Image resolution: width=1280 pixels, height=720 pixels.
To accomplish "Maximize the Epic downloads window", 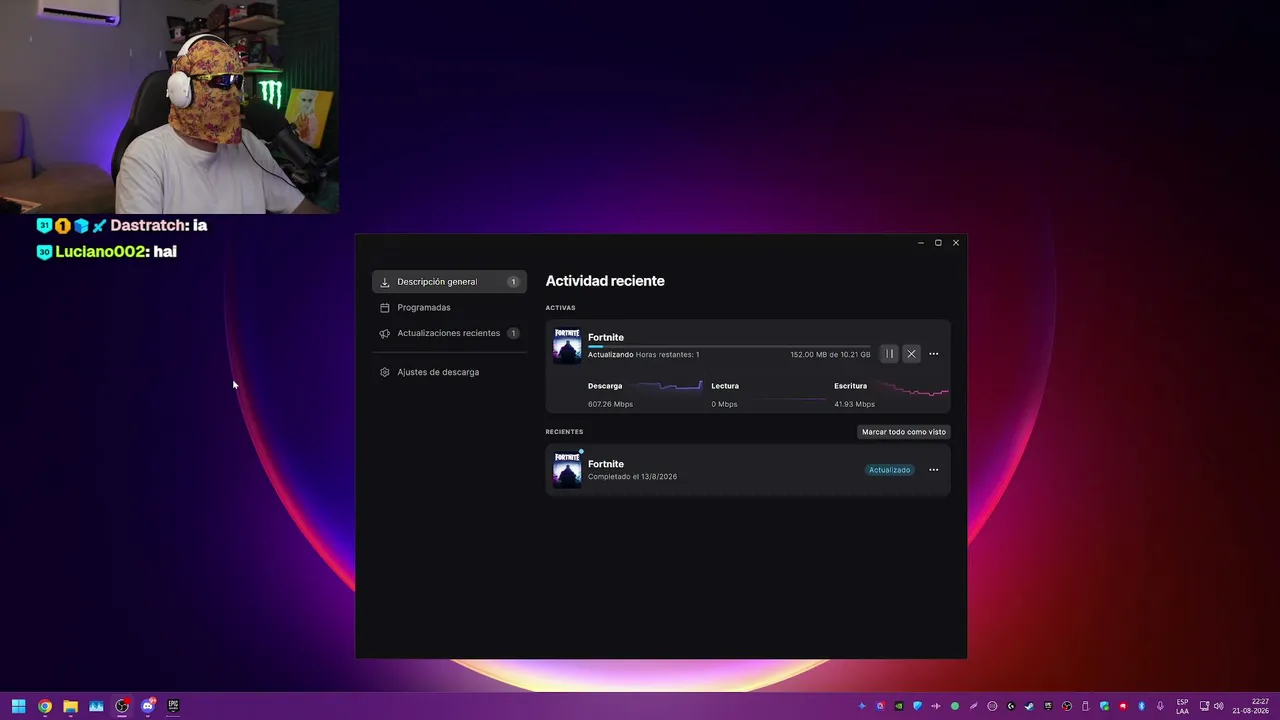I will point(938,243).
